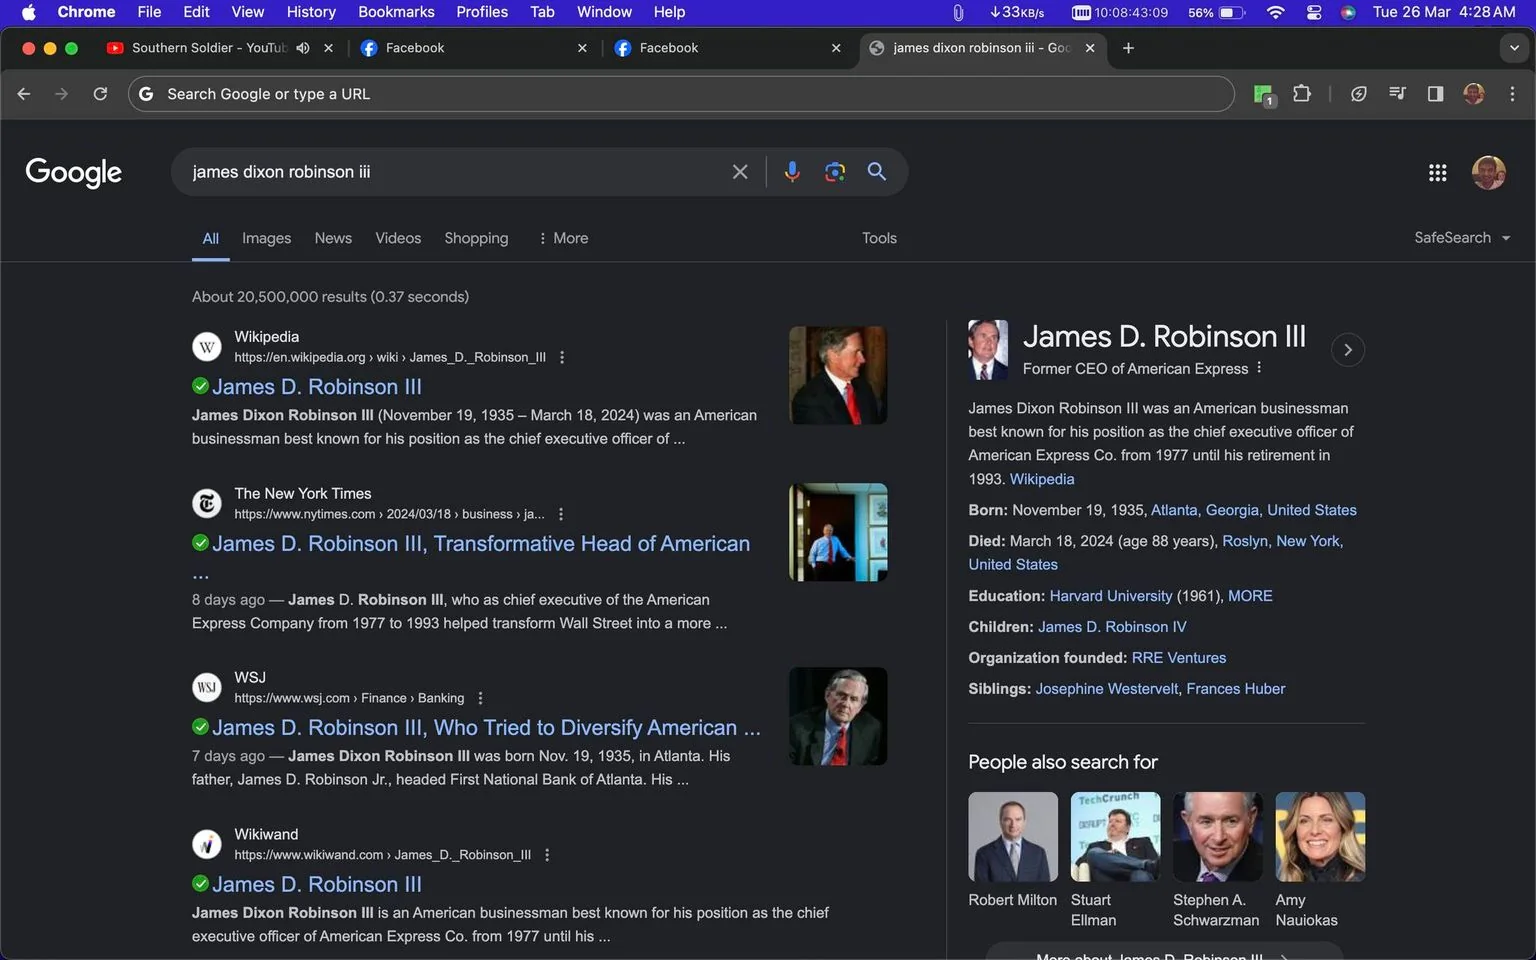Open the Tools search options
This screenshot has height=960, width=1536.
879,238
